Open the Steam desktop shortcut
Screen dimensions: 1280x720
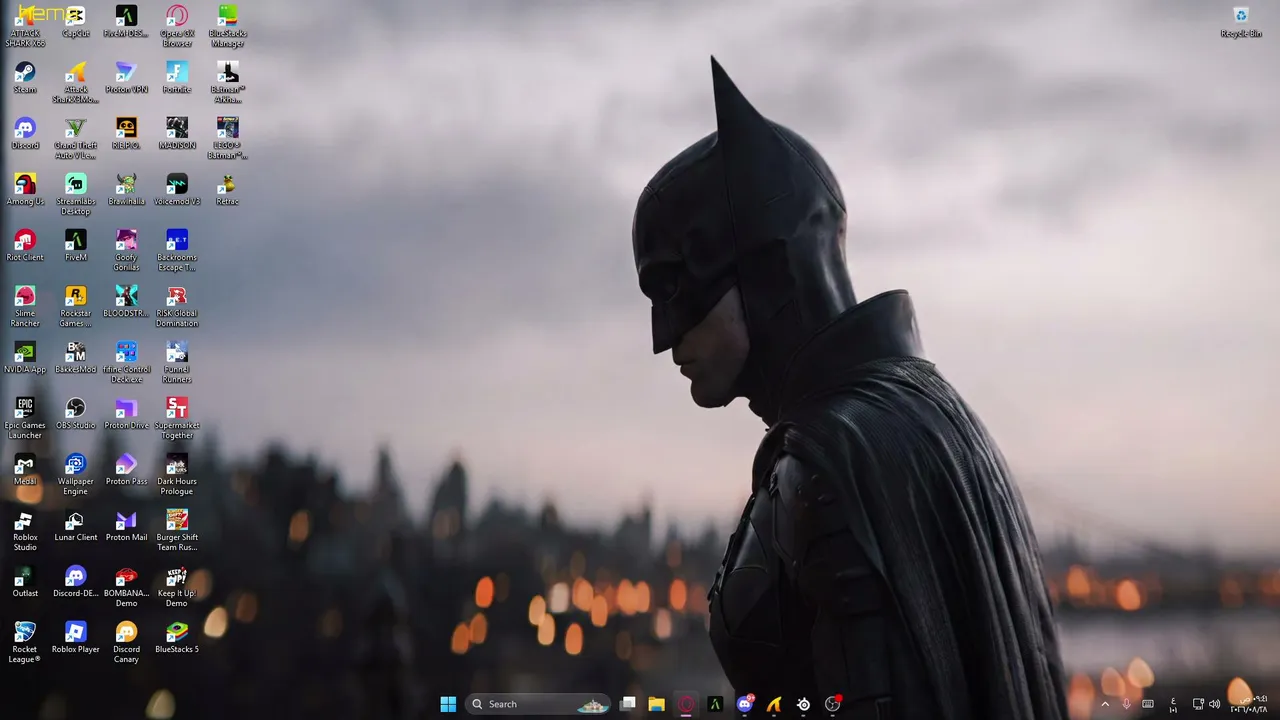[25, 78]
